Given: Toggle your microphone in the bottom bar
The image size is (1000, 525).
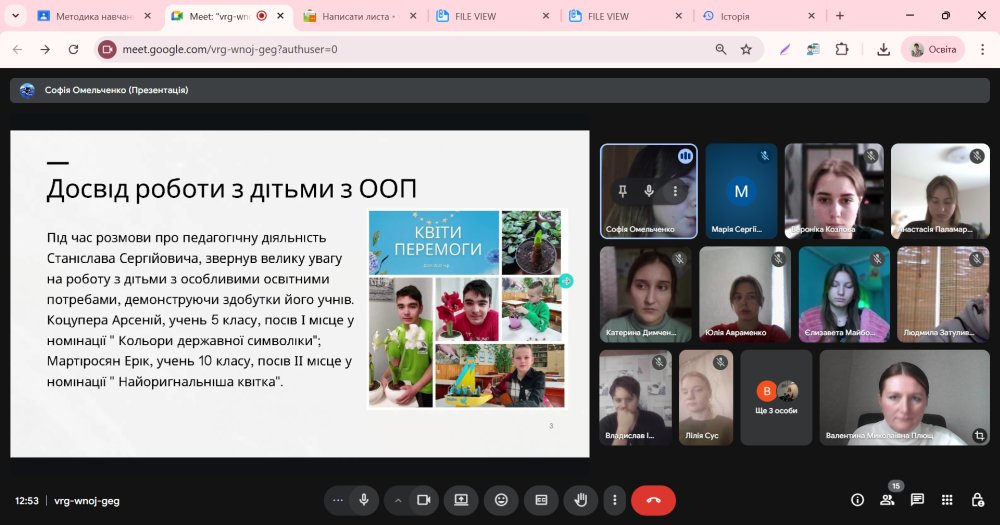Looking at the screenshot, I should coord(364,500).
